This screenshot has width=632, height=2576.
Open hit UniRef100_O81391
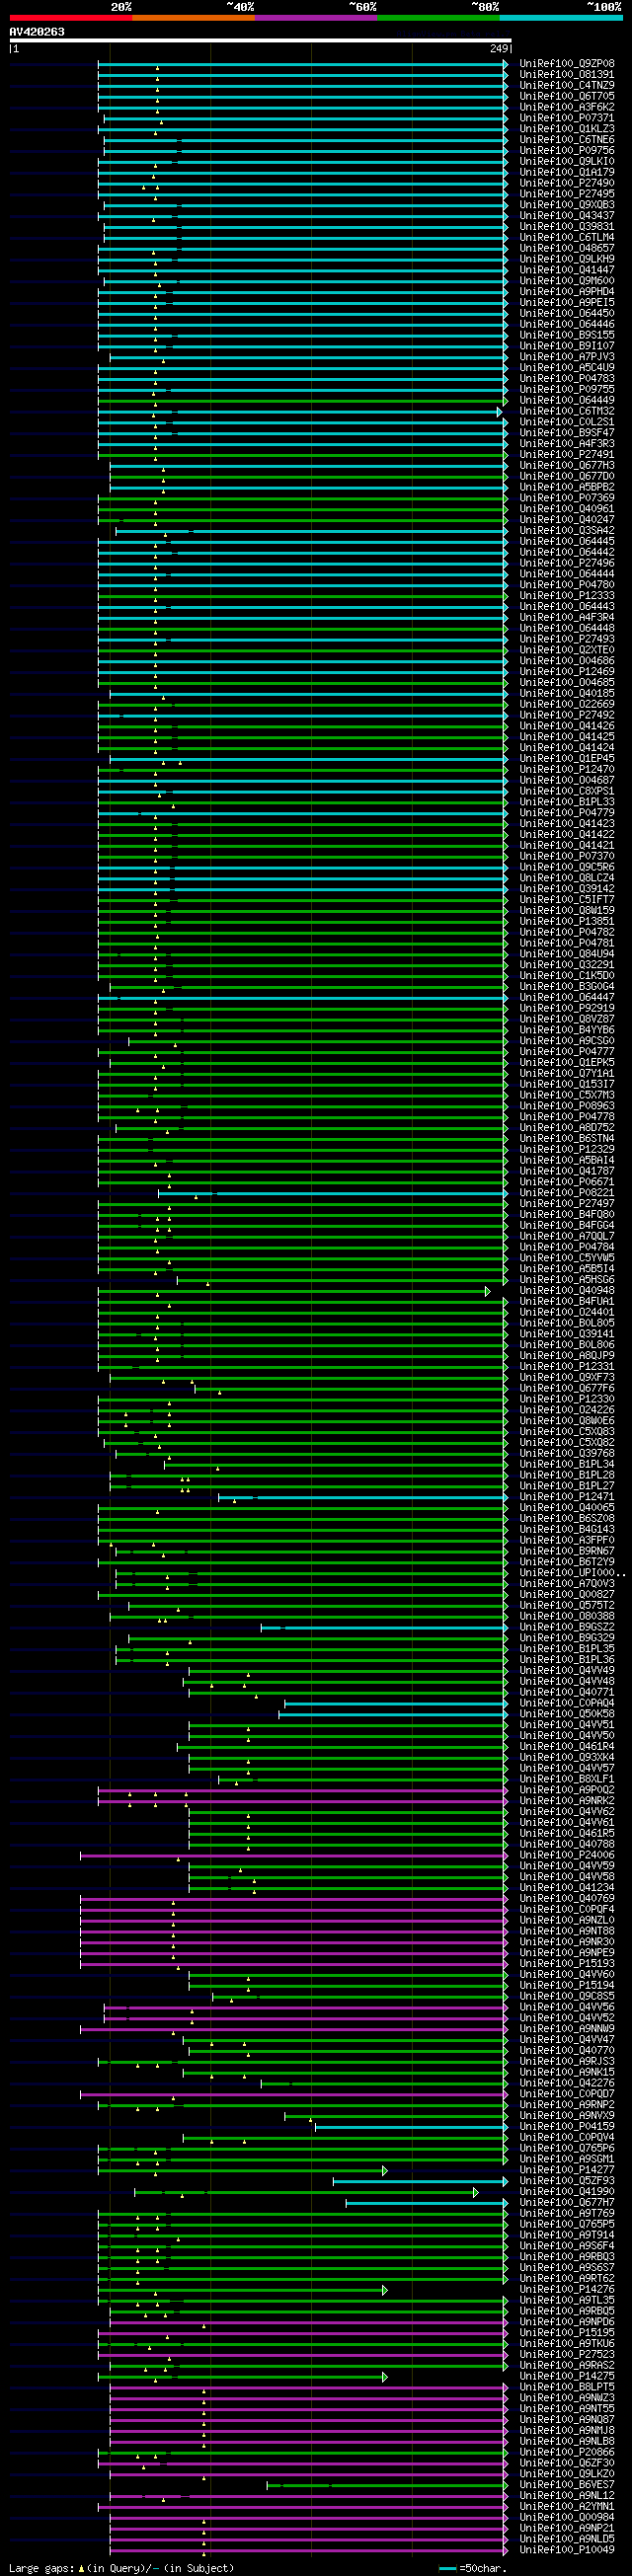[x=567, y=74]
